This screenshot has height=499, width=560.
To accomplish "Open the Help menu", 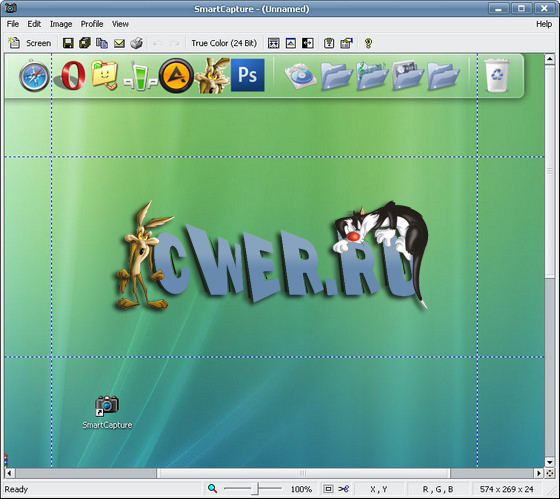I will (x=544, y=24).
